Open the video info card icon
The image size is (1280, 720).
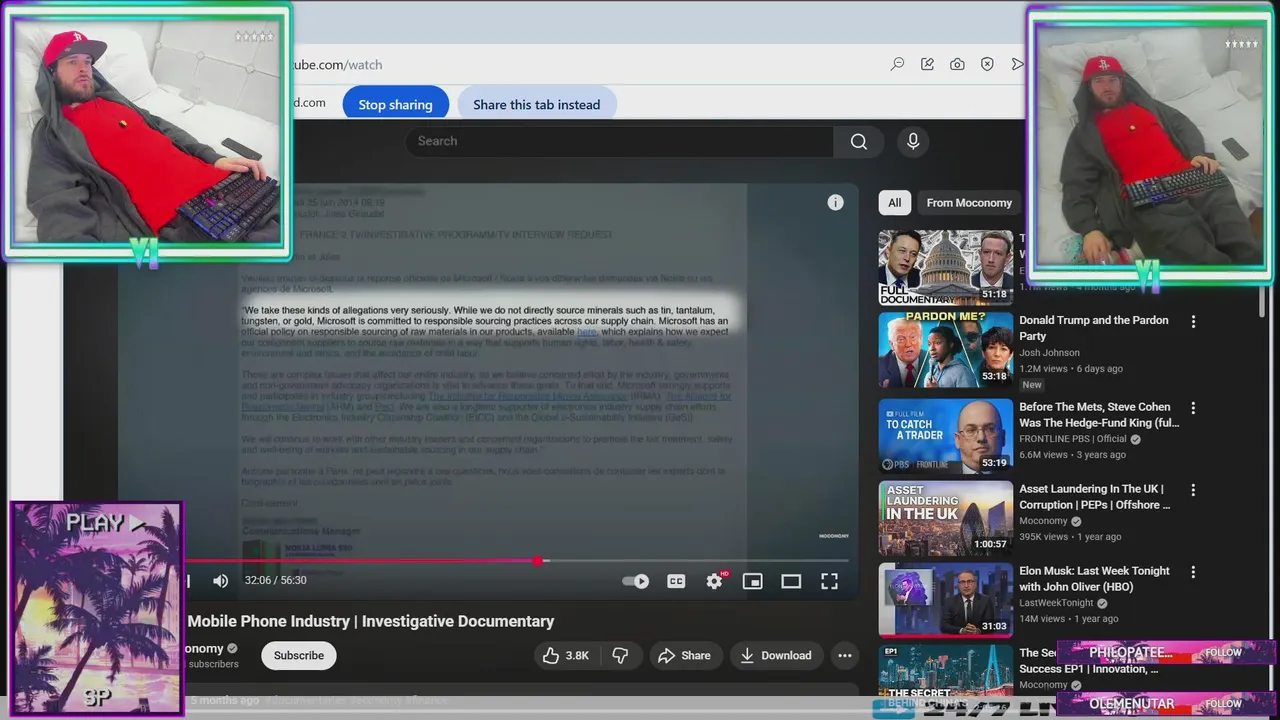tap(835, 202)
